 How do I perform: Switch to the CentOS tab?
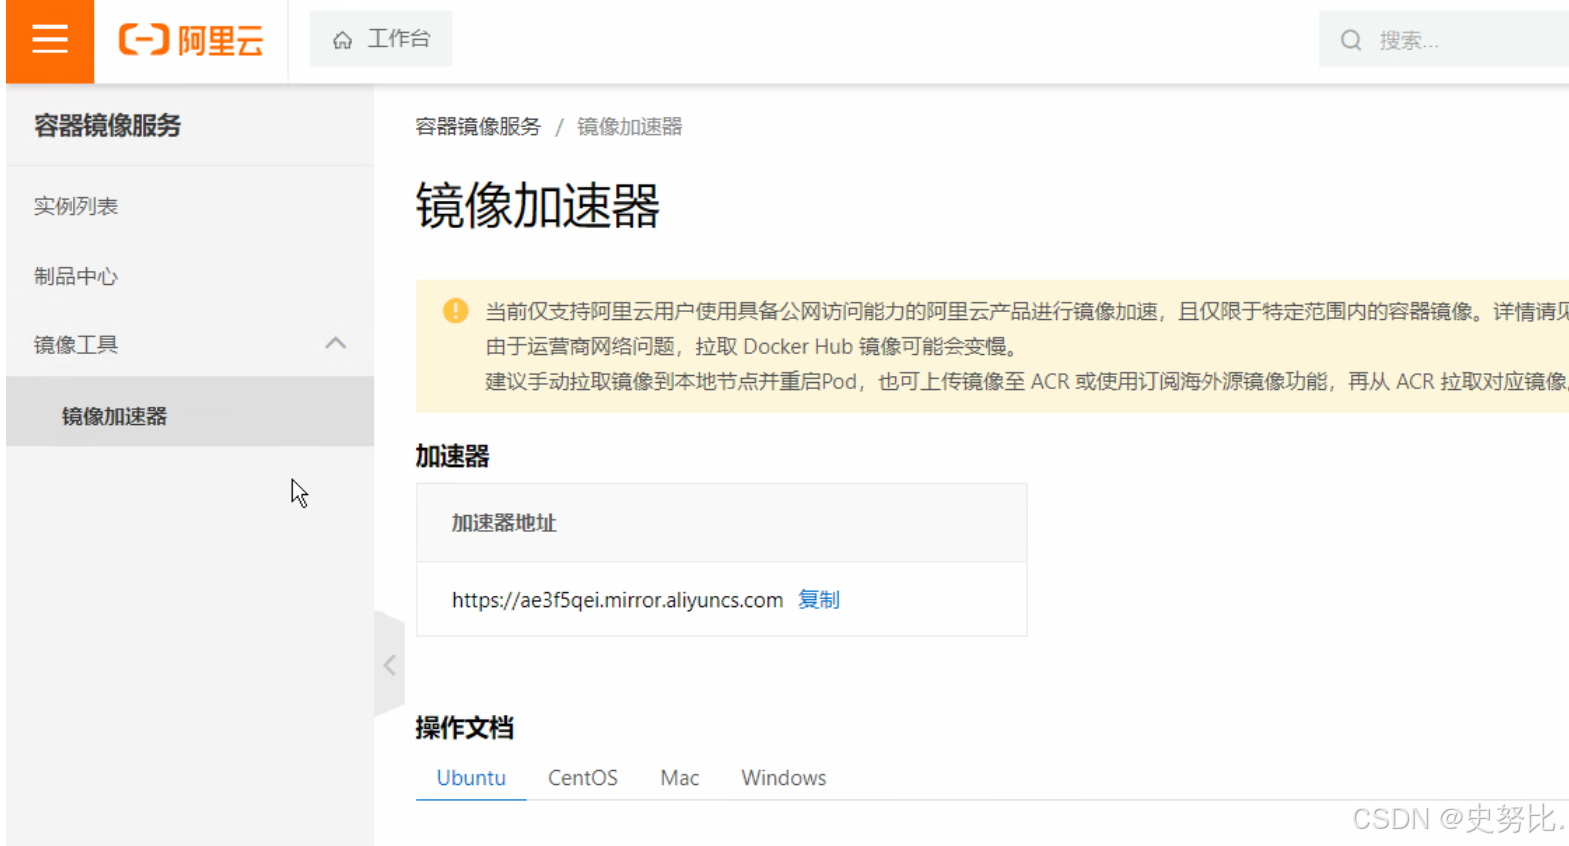click(x=583, y=778)
